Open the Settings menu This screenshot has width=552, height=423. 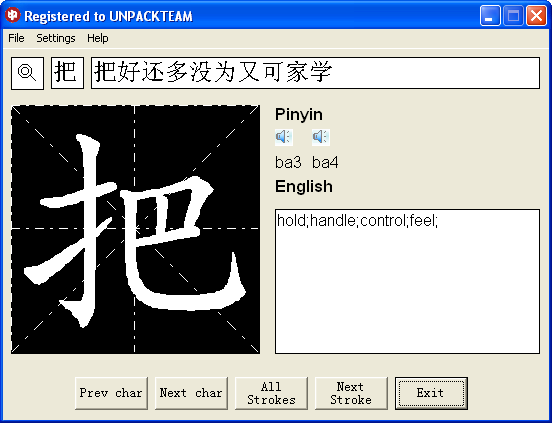[56, 38]
